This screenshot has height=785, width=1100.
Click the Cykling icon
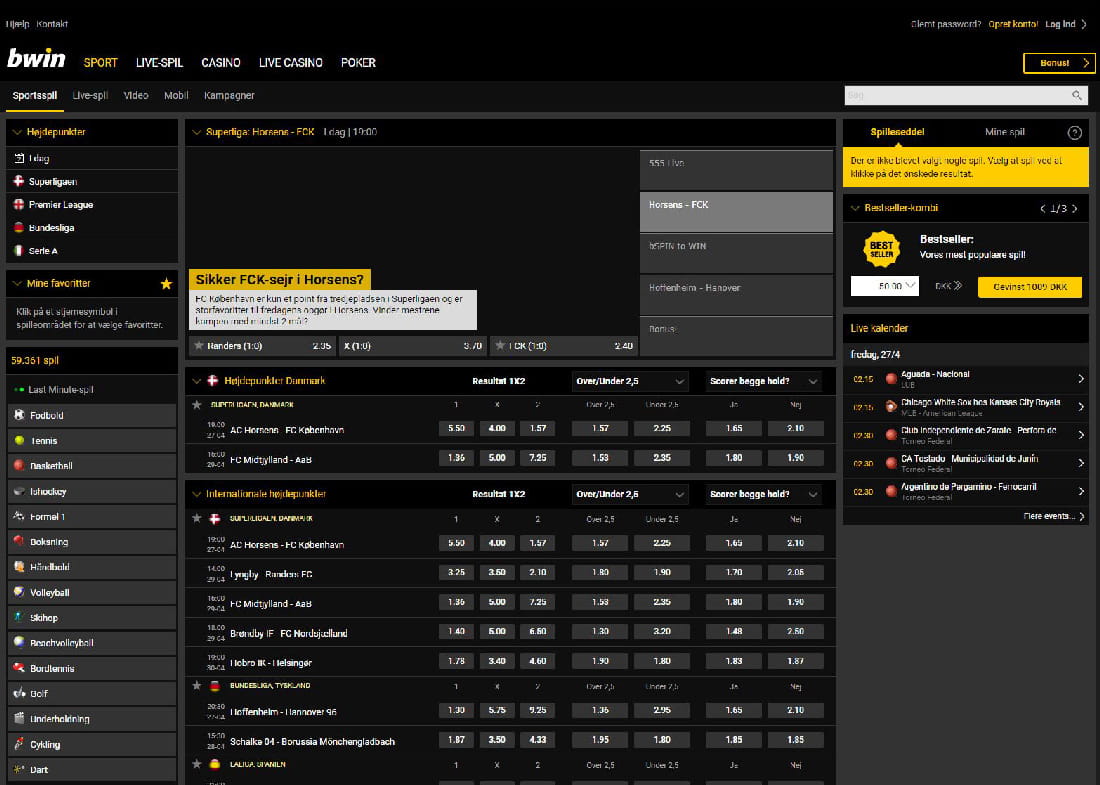(20, 744)
